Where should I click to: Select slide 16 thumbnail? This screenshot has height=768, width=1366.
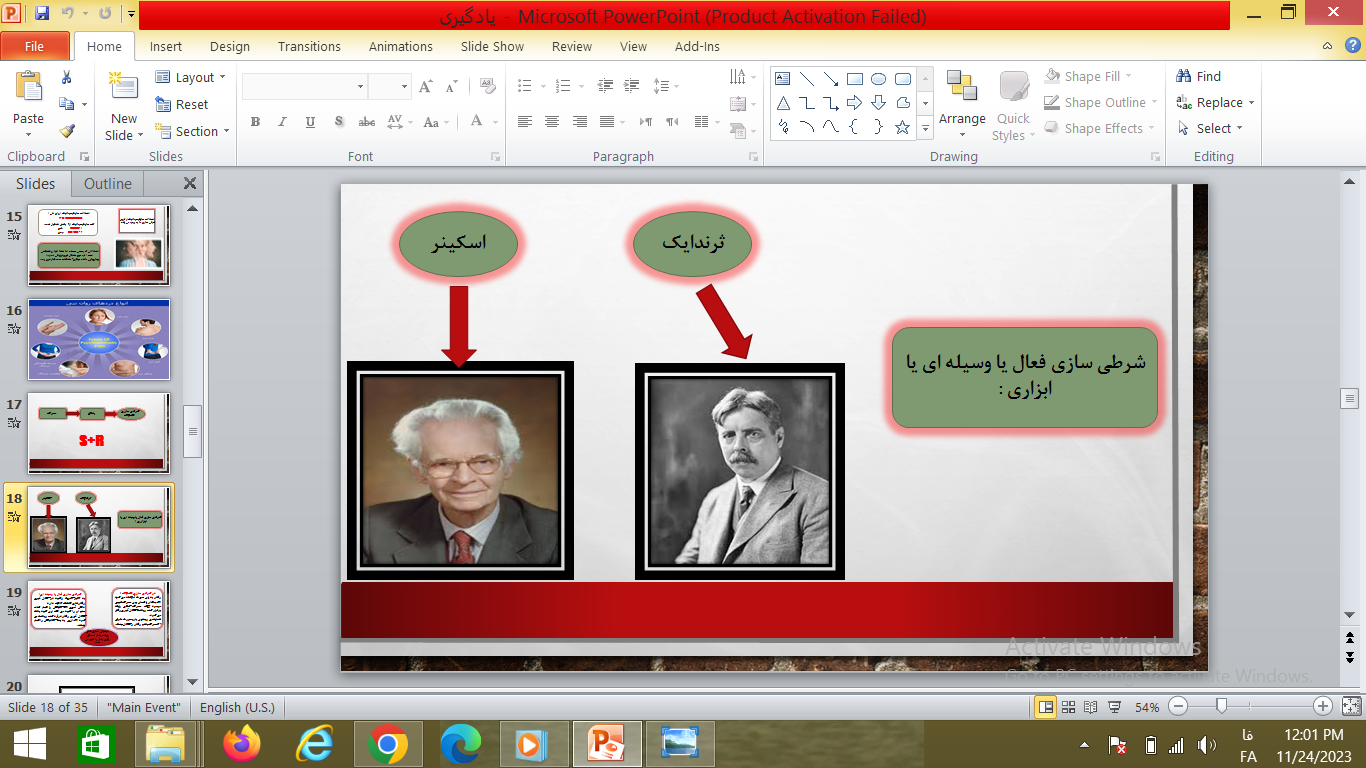(99, 339)
